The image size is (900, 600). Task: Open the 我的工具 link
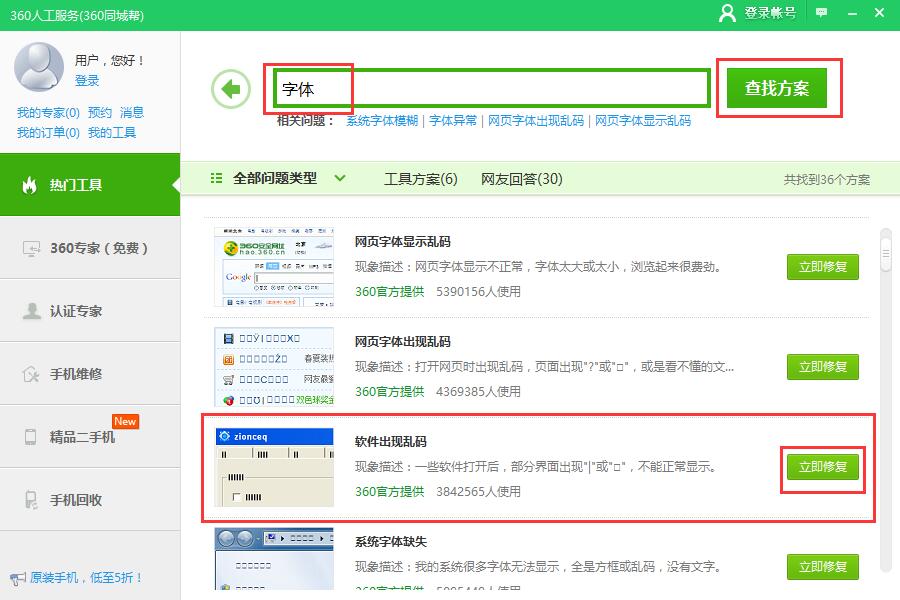pyautogui.click(x=112, y=133)
